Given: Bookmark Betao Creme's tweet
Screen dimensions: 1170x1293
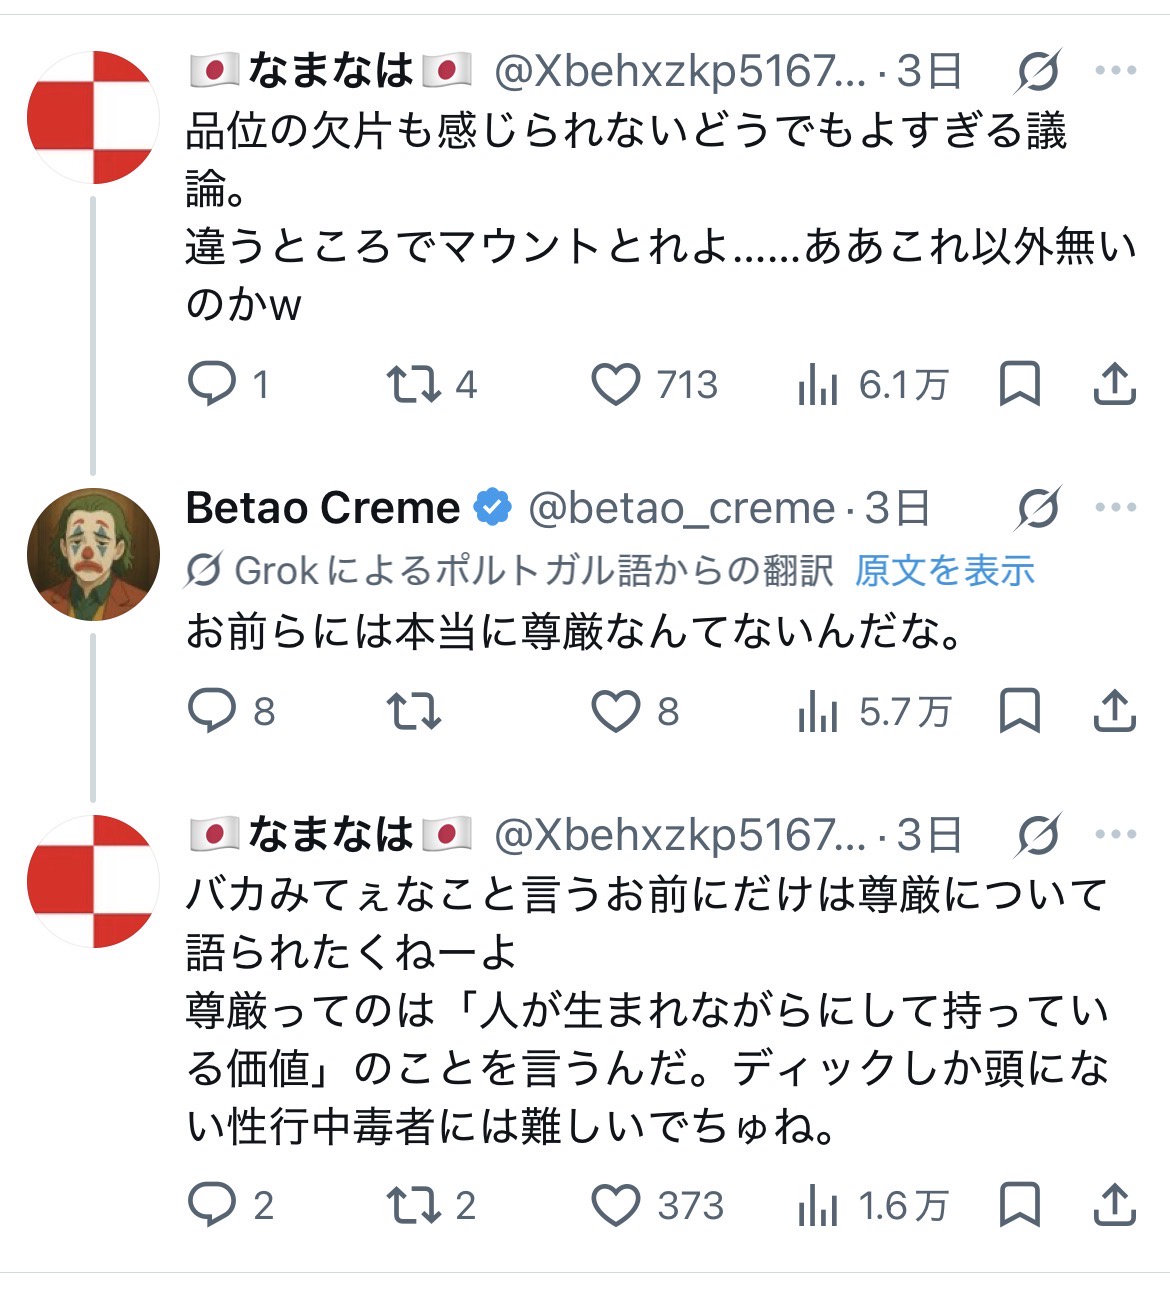Looking at the screenshot, I should pyautogui.click(x=1020, y=711).
